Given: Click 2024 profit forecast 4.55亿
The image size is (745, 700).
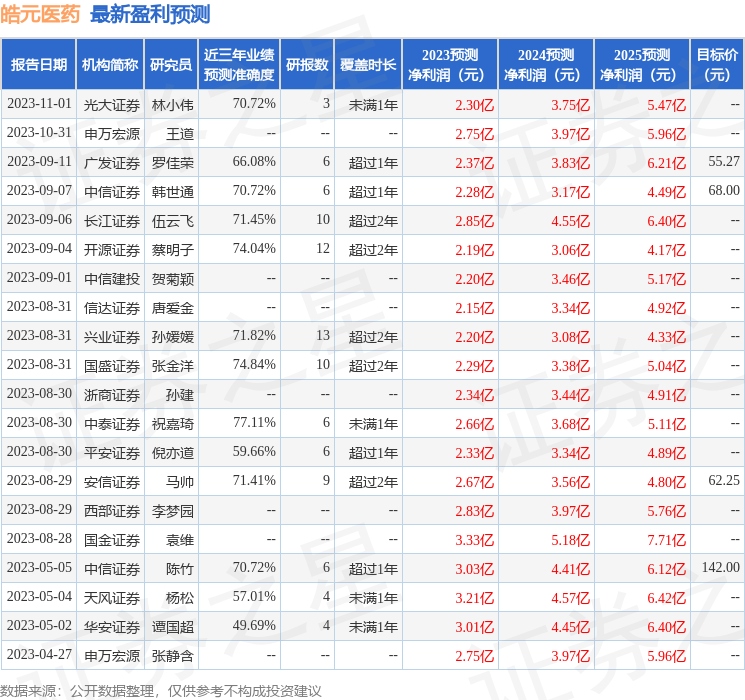Looking at the screenshot, I should [x=570, y=221].
